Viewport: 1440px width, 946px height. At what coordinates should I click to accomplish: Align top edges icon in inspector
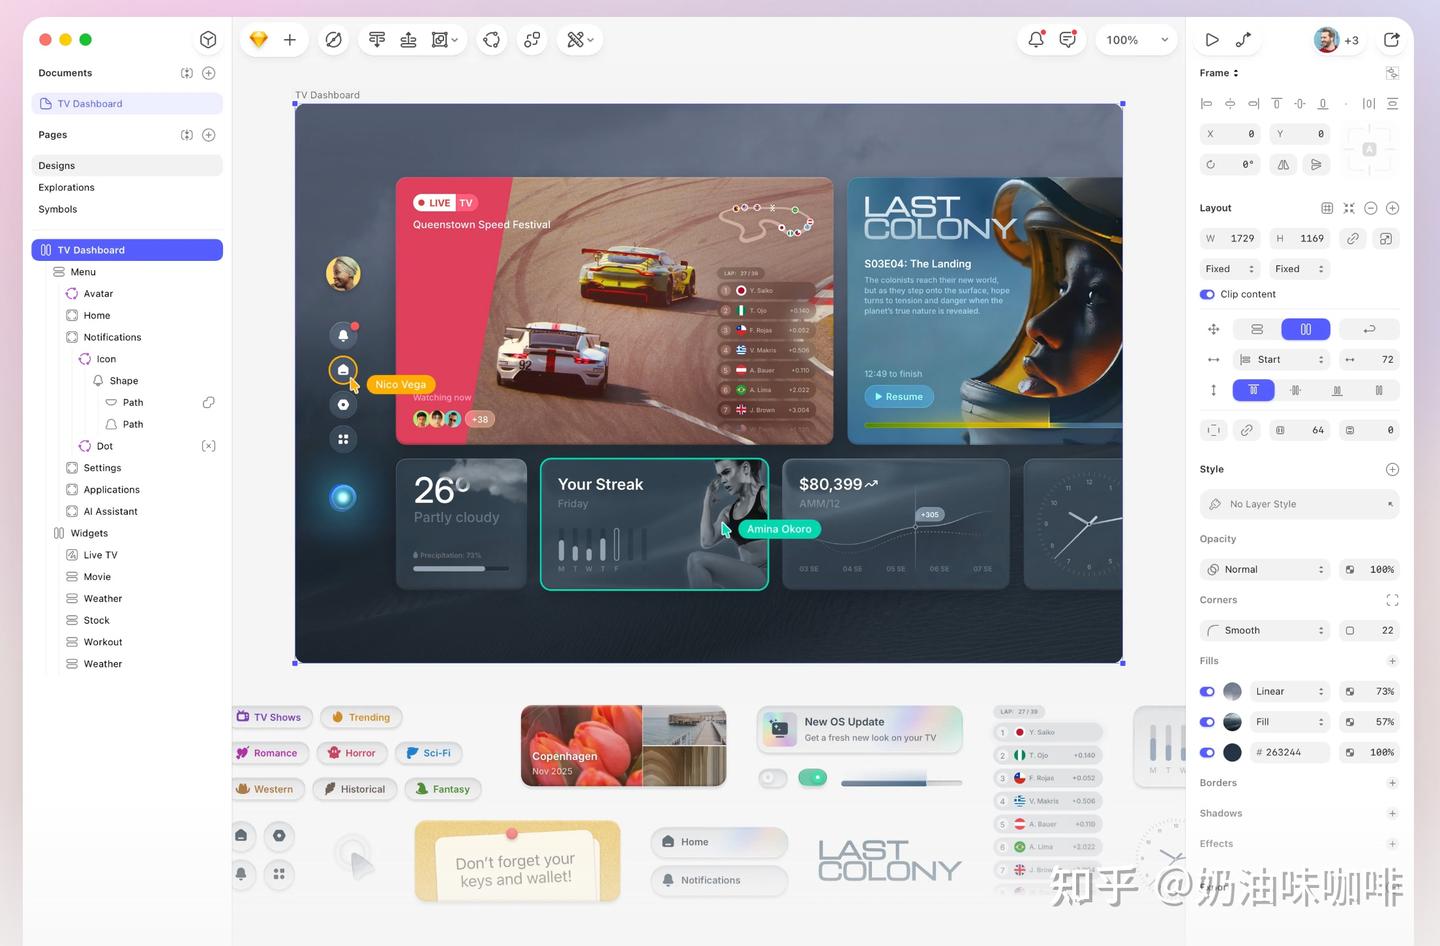tap(1276, 104)
